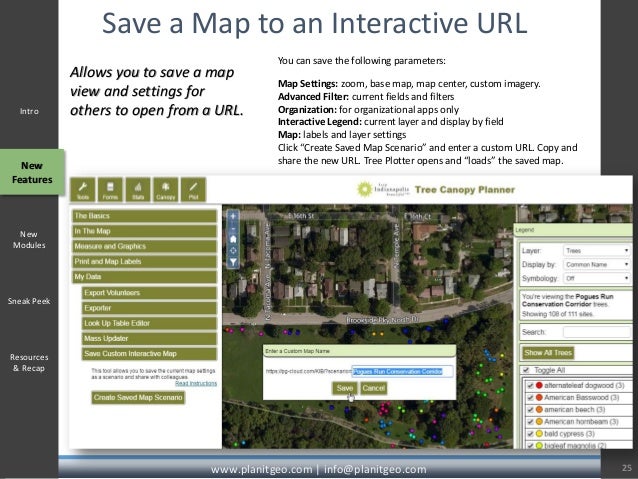
Task: Click the custom map name input field
Action: [402, 372]
